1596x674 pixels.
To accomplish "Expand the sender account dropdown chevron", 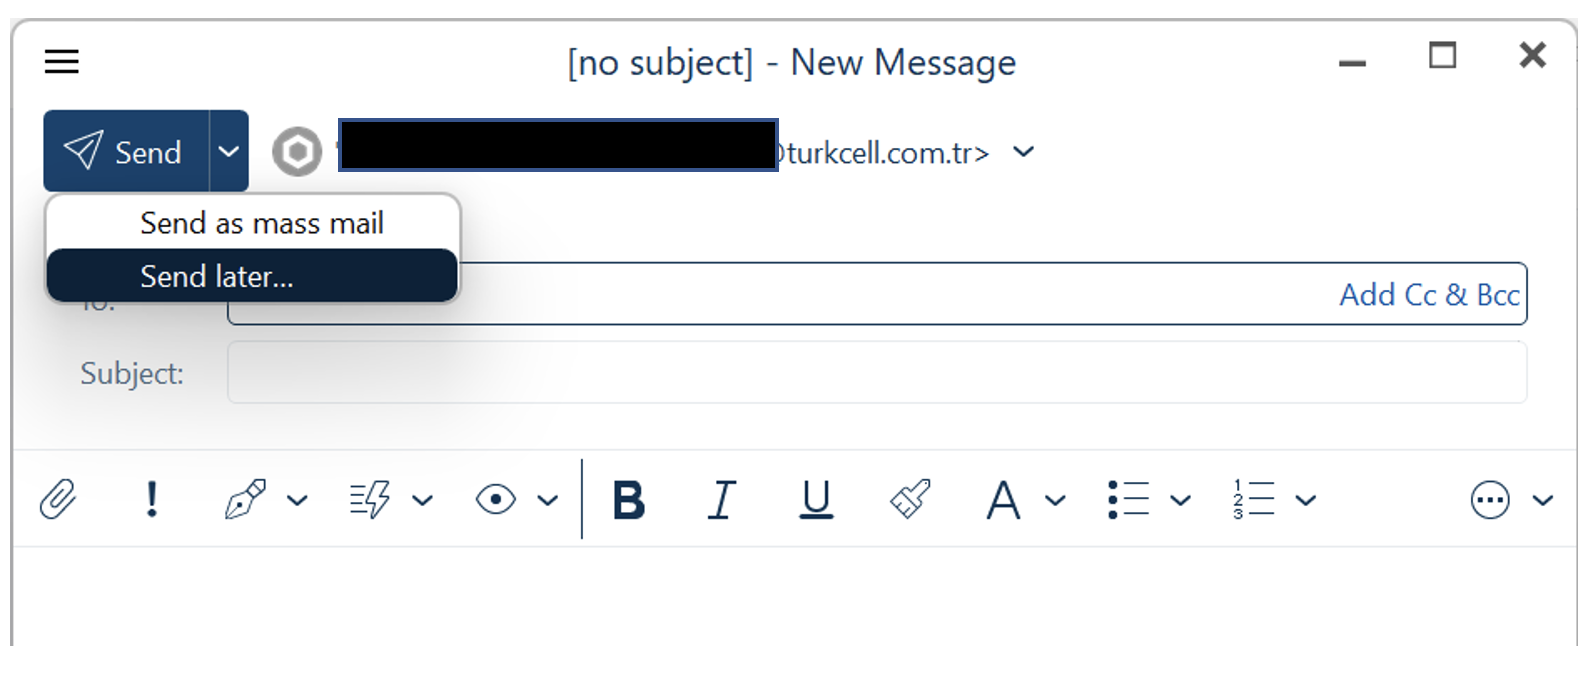I will [x=1023, y=152].
